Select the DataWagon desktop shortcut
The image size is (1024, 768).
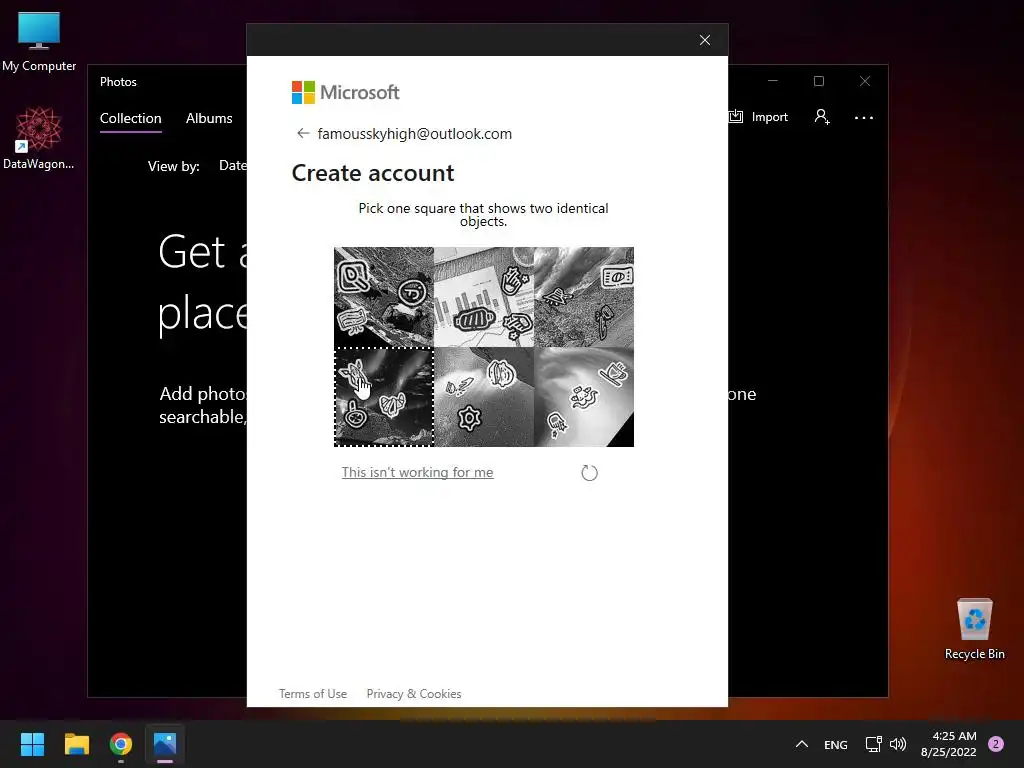pyautogui.click(x=39, y=138)
